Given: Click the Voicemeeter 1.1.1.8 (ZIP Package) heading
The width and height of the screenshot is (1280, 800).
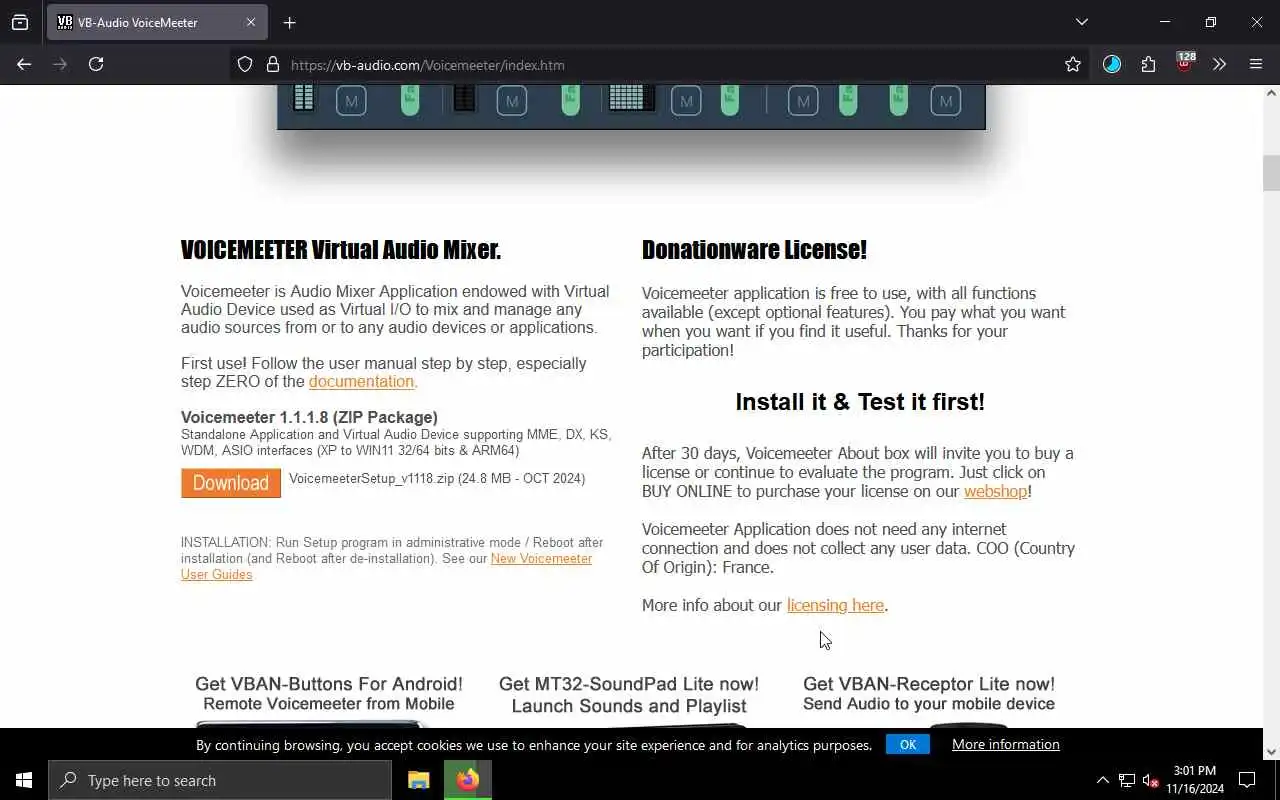Looking at the screenshot, I should (x=309, y=417).
